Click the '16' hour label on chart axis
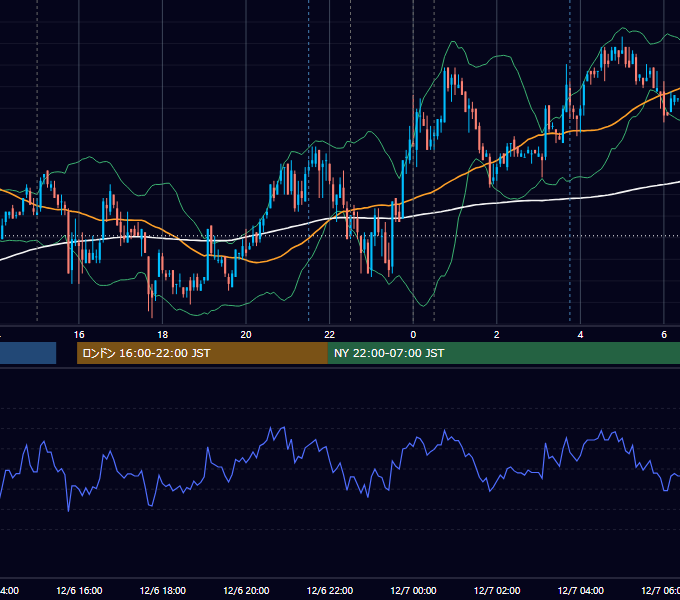The width and height of the screenshot is (680, 600). tap(79, 334)
